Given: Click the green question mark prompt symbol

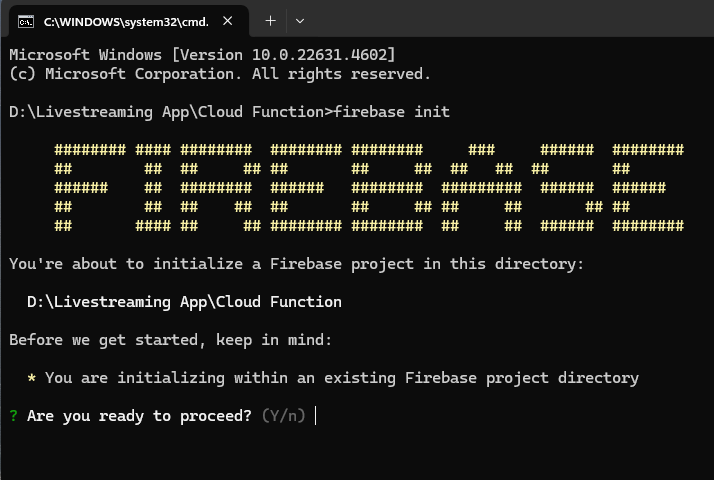Looking at the screenshot, I should click(x=13, y=416).
